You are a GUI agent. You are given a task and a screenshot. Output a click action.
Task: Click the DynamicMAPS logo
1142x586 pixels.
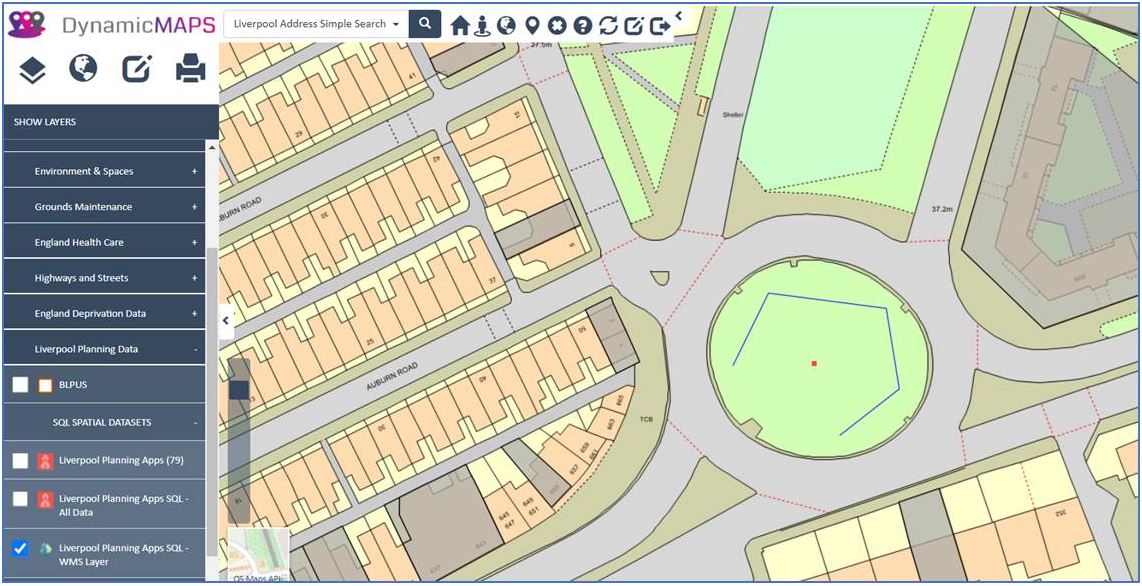click(x=111, y=25)
